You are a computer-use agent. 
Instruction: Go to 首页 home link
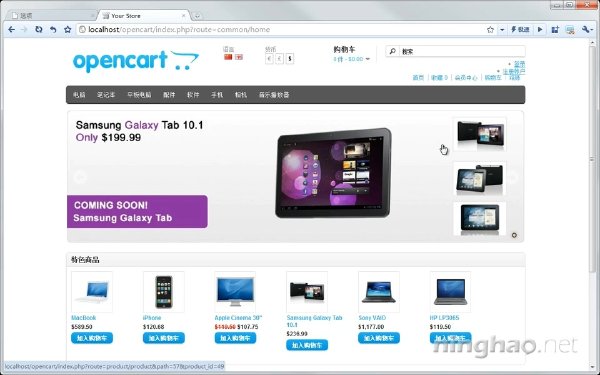(x=418, y=78)
